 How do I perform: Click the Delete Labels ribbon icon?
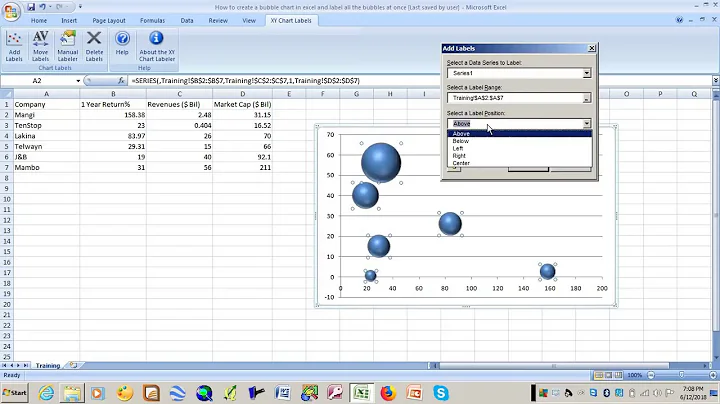pos(94,46)
